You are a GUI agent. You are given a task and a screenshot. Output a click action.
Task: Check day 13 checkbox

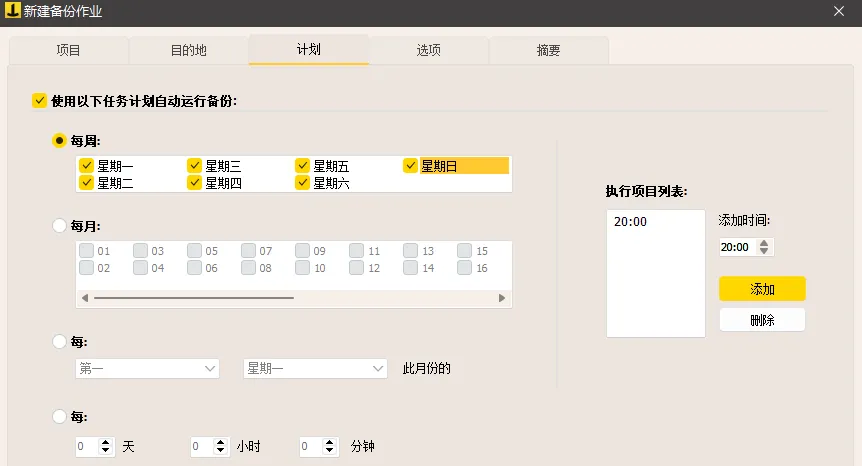coord(410,251)
